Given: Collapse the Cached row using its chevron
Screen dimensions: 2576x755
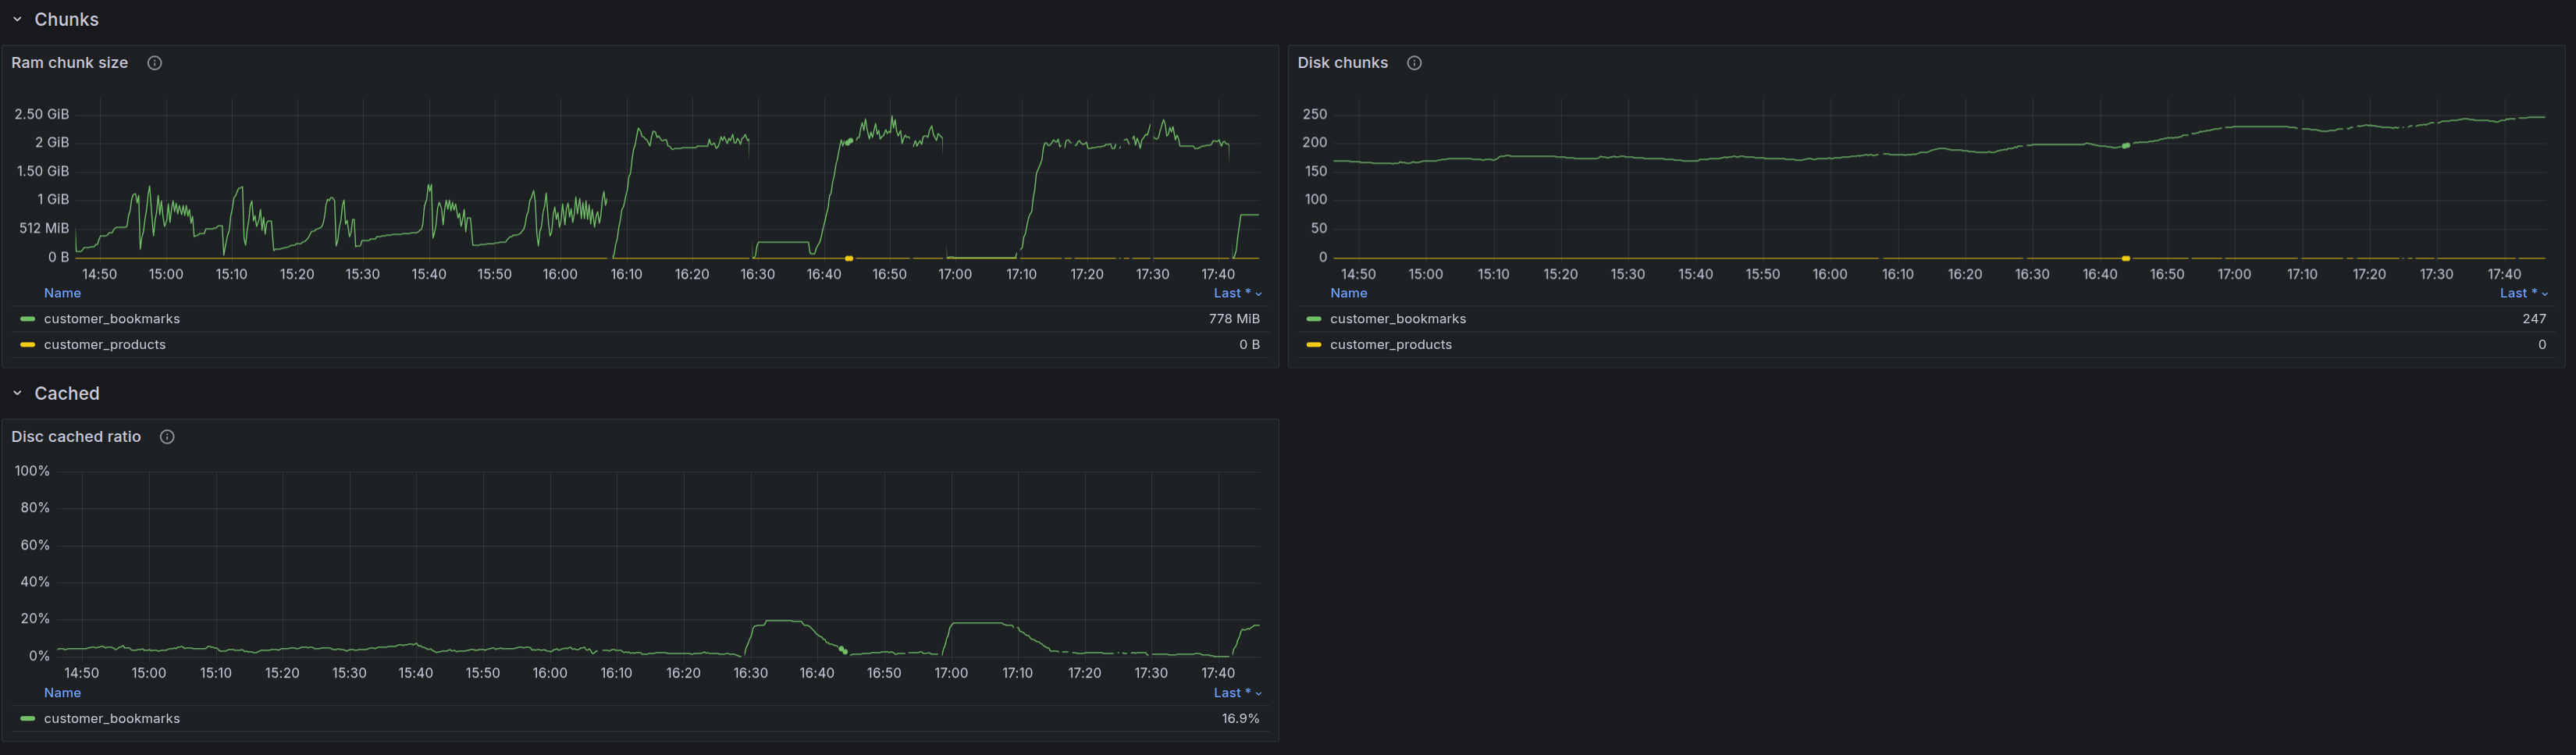Looking at the screenshot, I should [x=17, y=394].
